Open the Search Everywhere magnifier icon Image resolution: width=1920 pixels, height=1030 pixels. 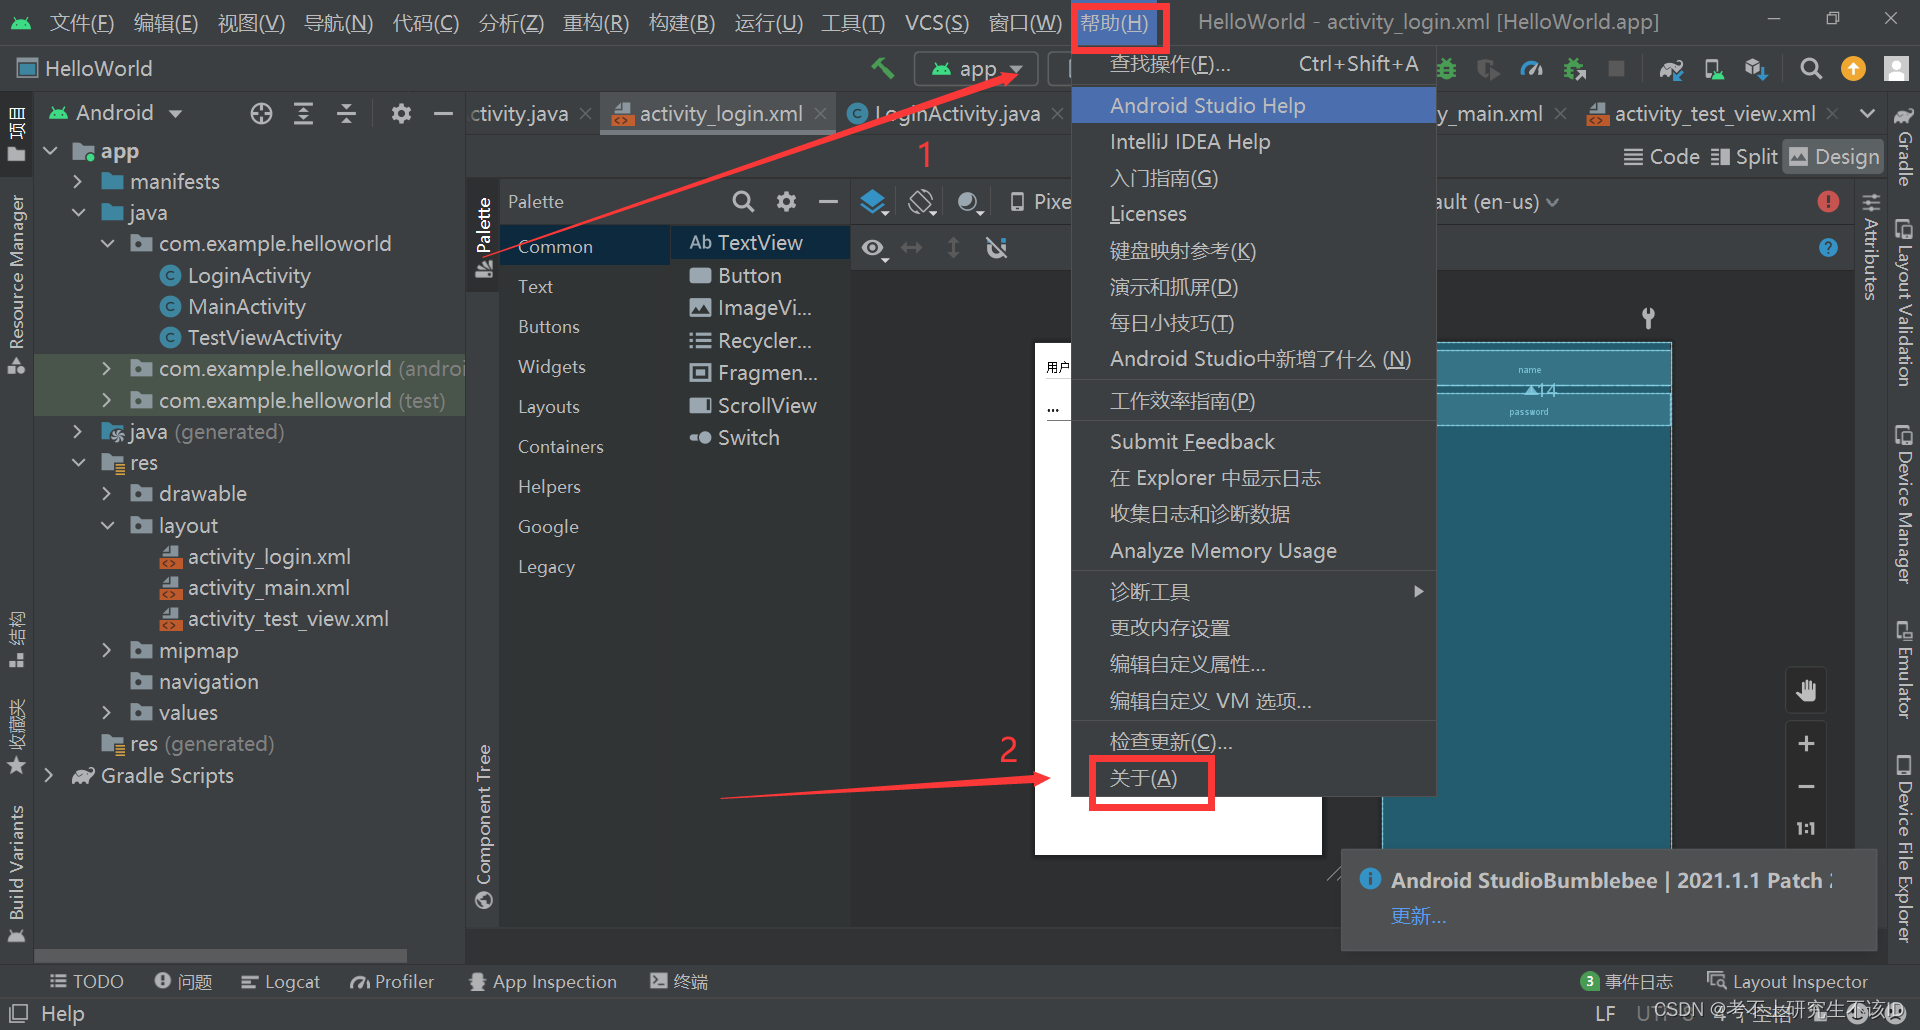(1810, 68)
